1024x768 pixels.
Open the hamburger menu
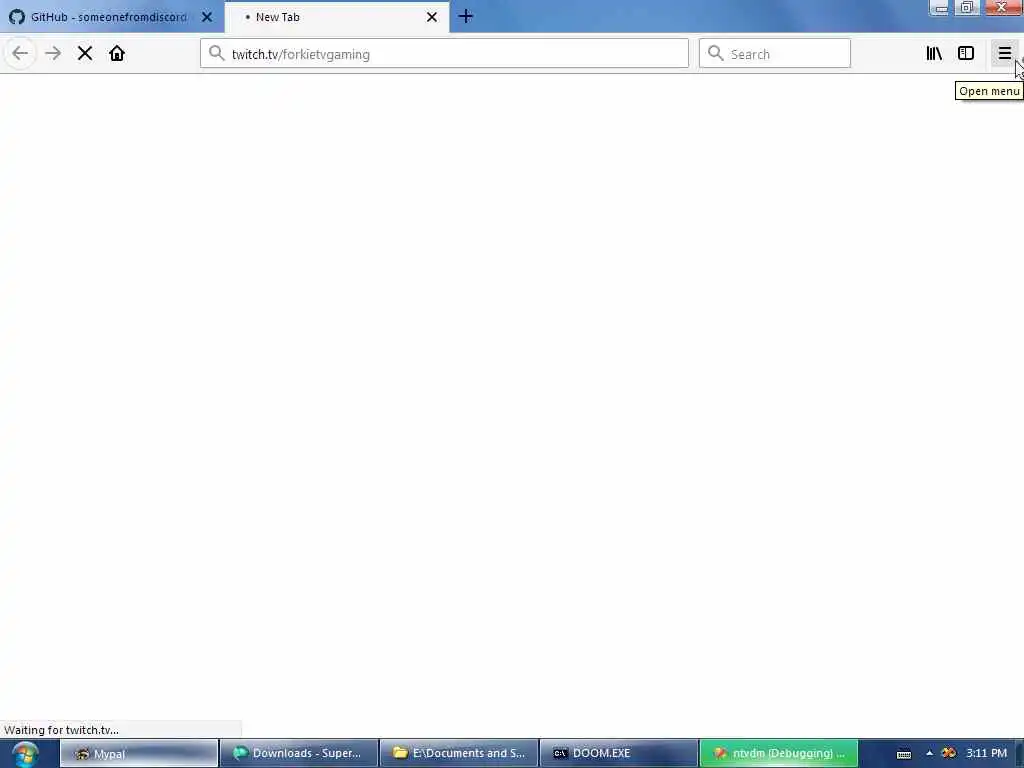click(x=1004, y=54)
